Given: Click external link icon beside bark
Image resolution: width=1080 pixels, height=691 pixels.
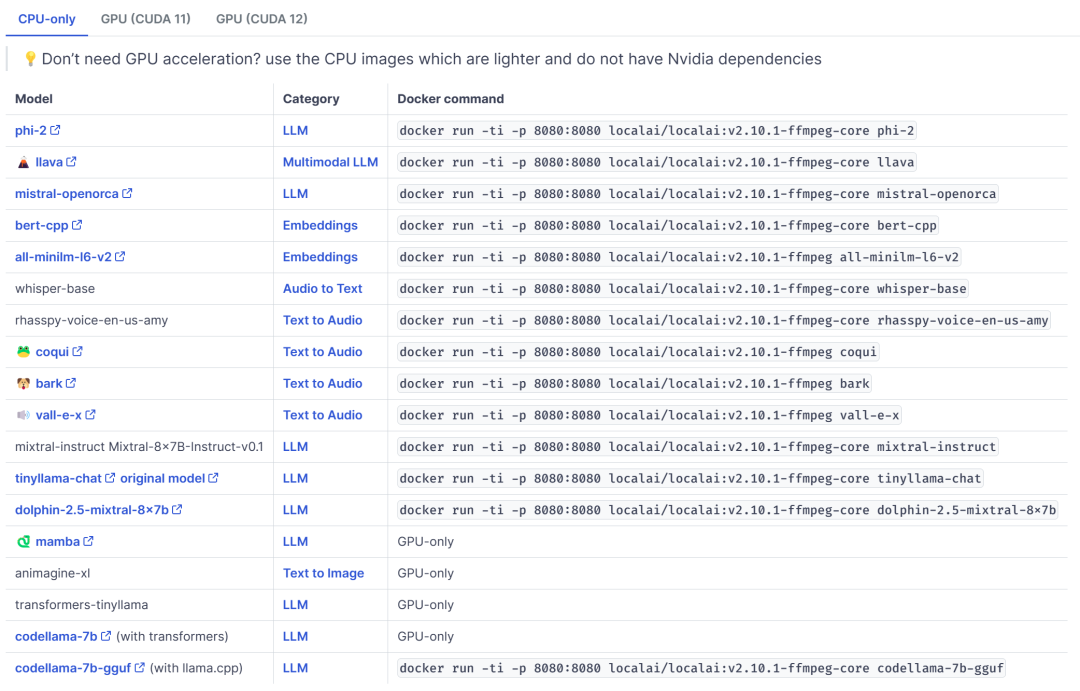Looking at the screenshot, I should tap(71, 382).
